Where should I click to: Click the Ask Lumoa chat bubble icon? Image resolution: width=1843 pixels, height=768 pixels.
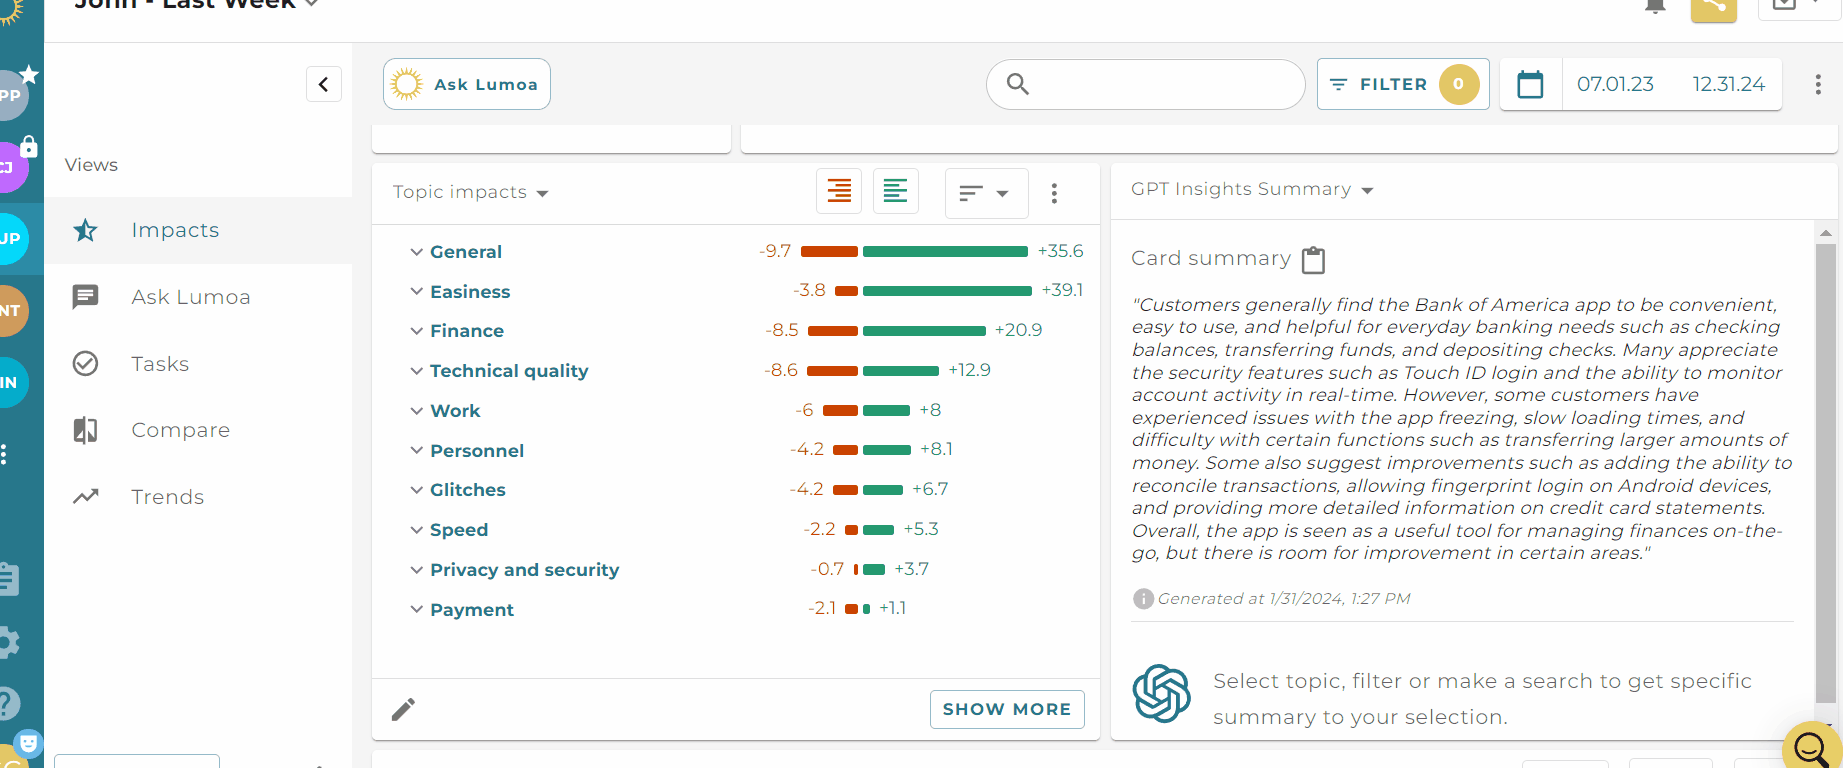point(86,297)
